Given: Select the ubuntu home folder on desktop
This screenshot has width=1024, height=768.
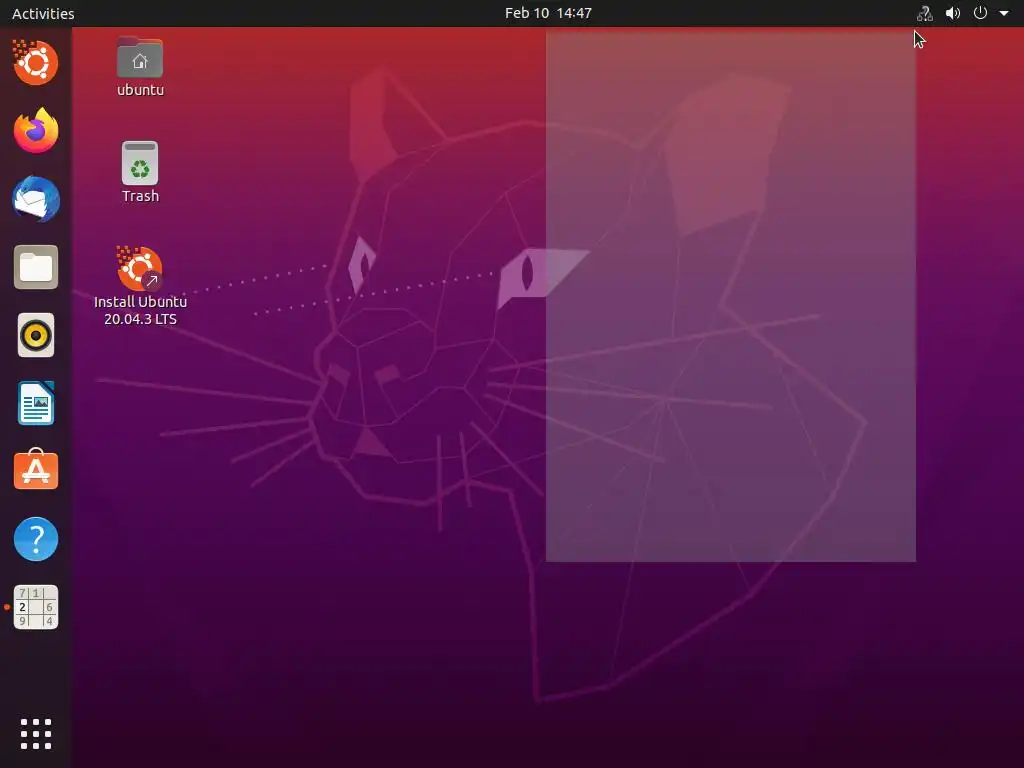Looking at the screenshot, I should pos(140,67).
